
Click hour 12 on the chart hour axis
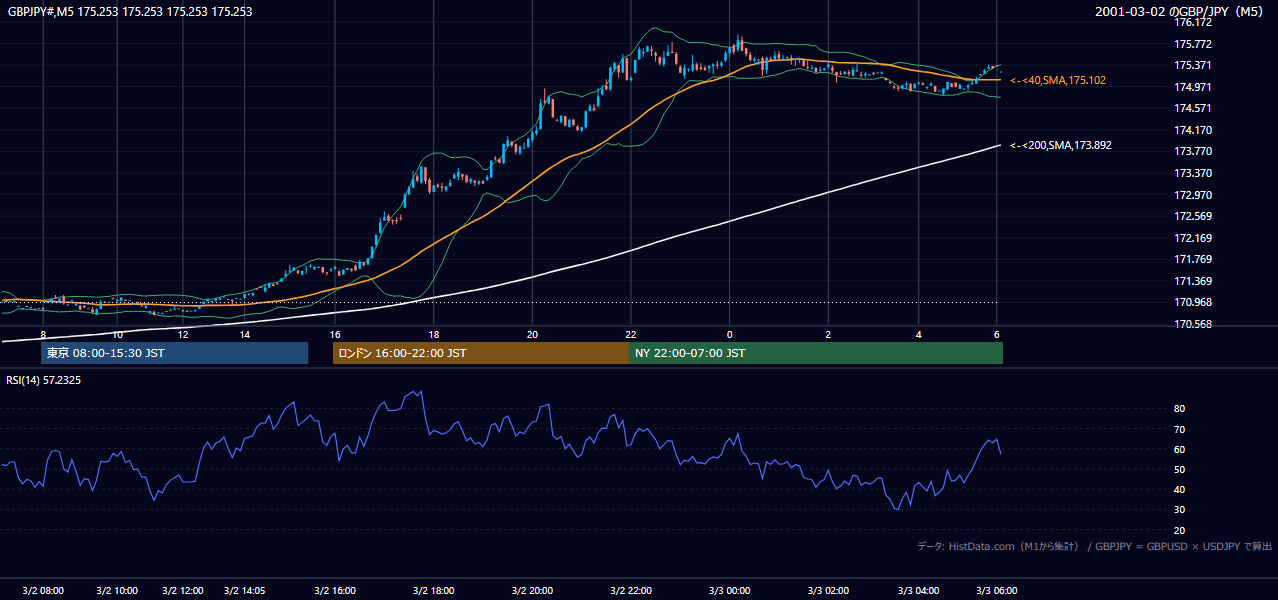[184, 334]
